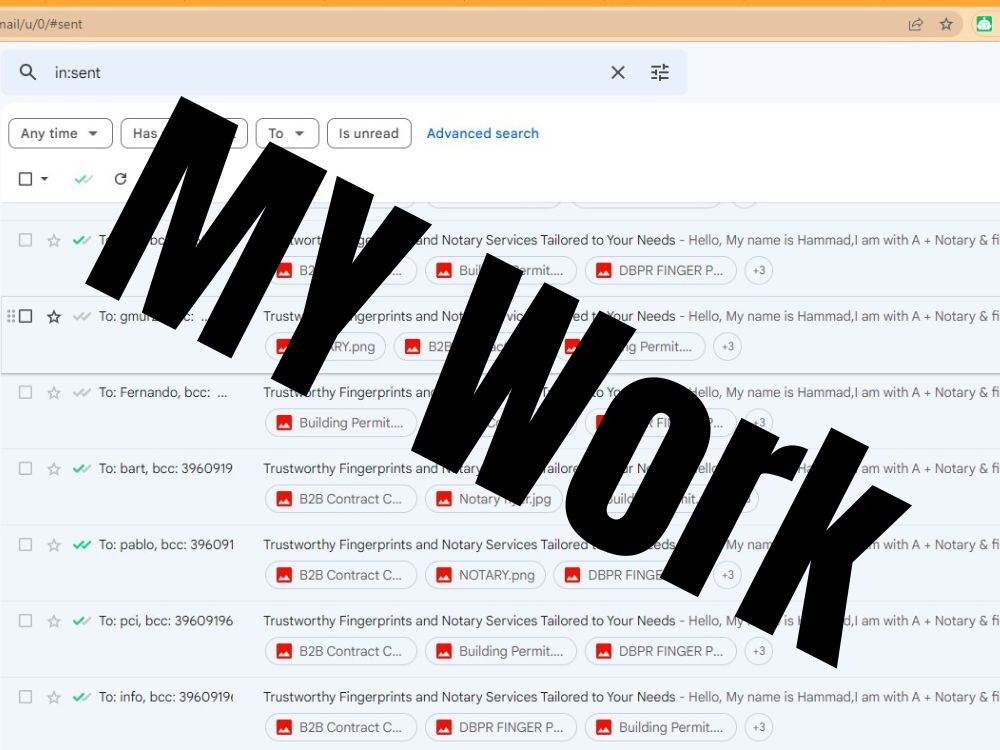Click grey check icon on To: gmu row
The image size is (1000, 750).
coord(82,316)
